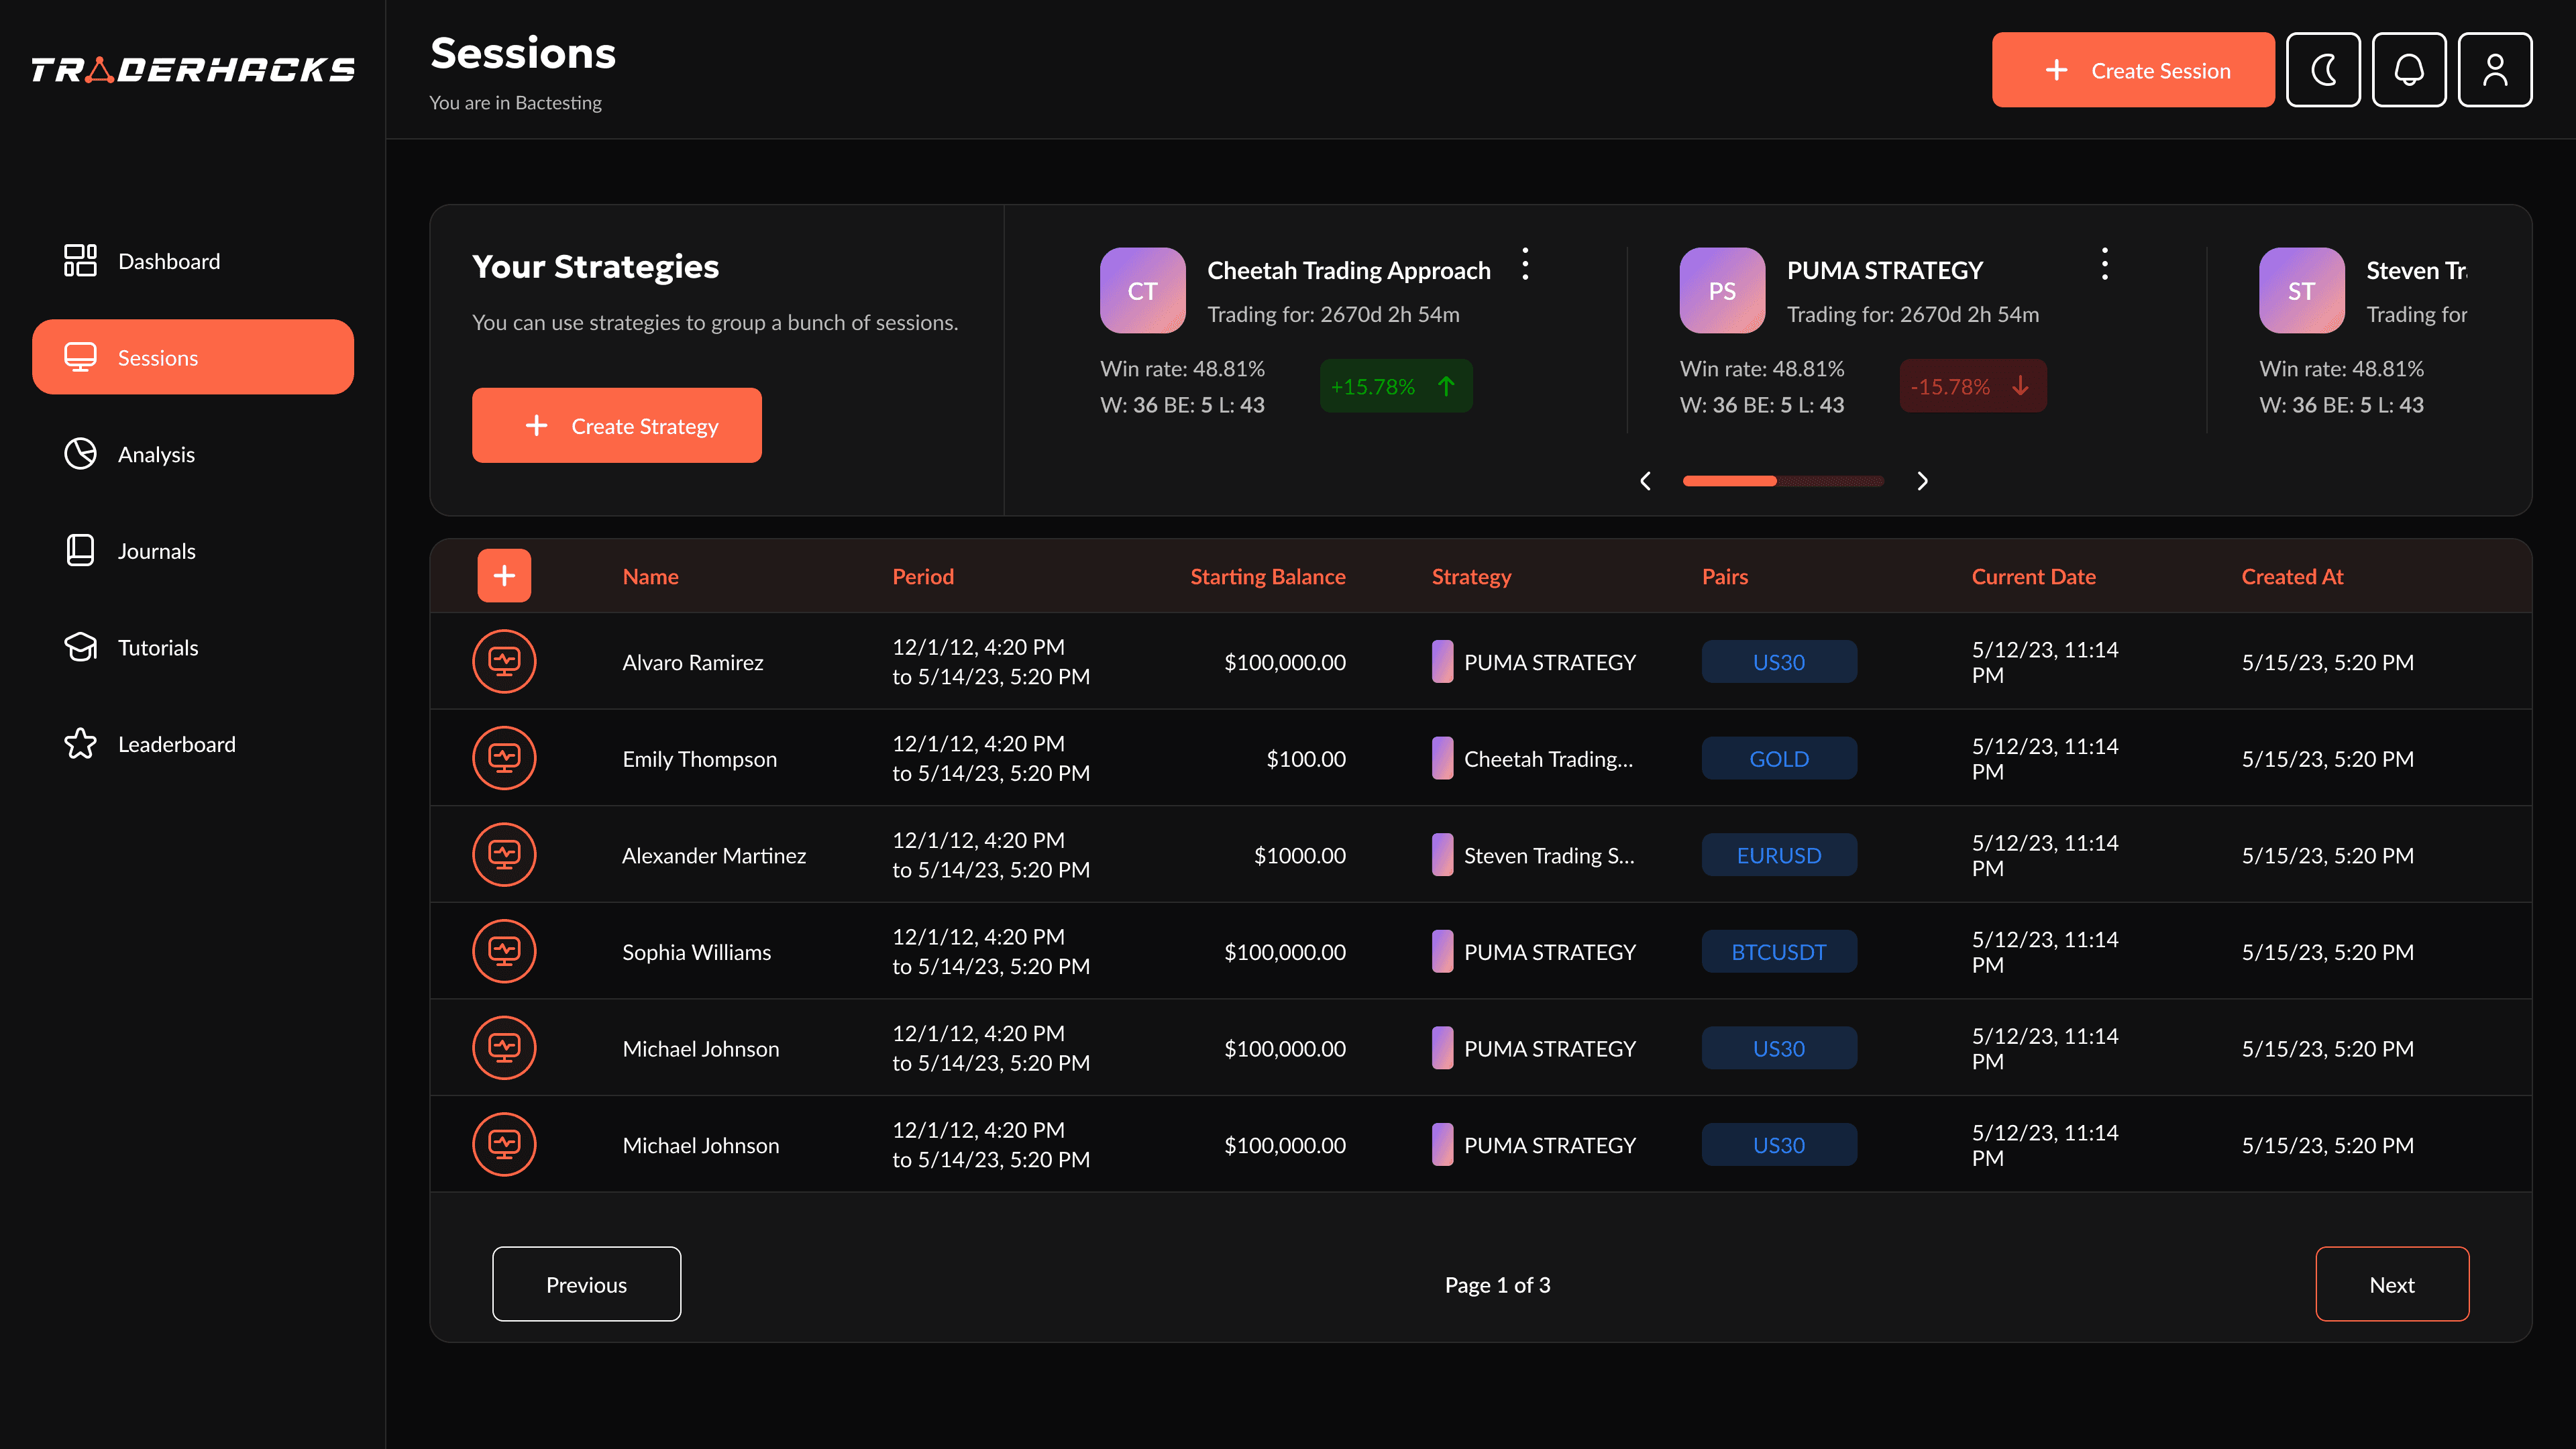Open Emily Thompson session monitor icon
Viewport: 2576px width, 1449px height.
504,758
